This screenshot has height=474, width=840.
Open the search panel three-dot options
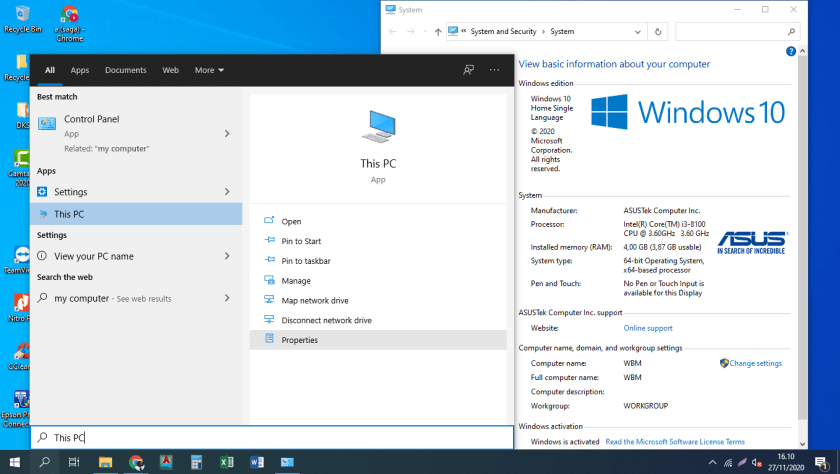[x=494, y=70]
